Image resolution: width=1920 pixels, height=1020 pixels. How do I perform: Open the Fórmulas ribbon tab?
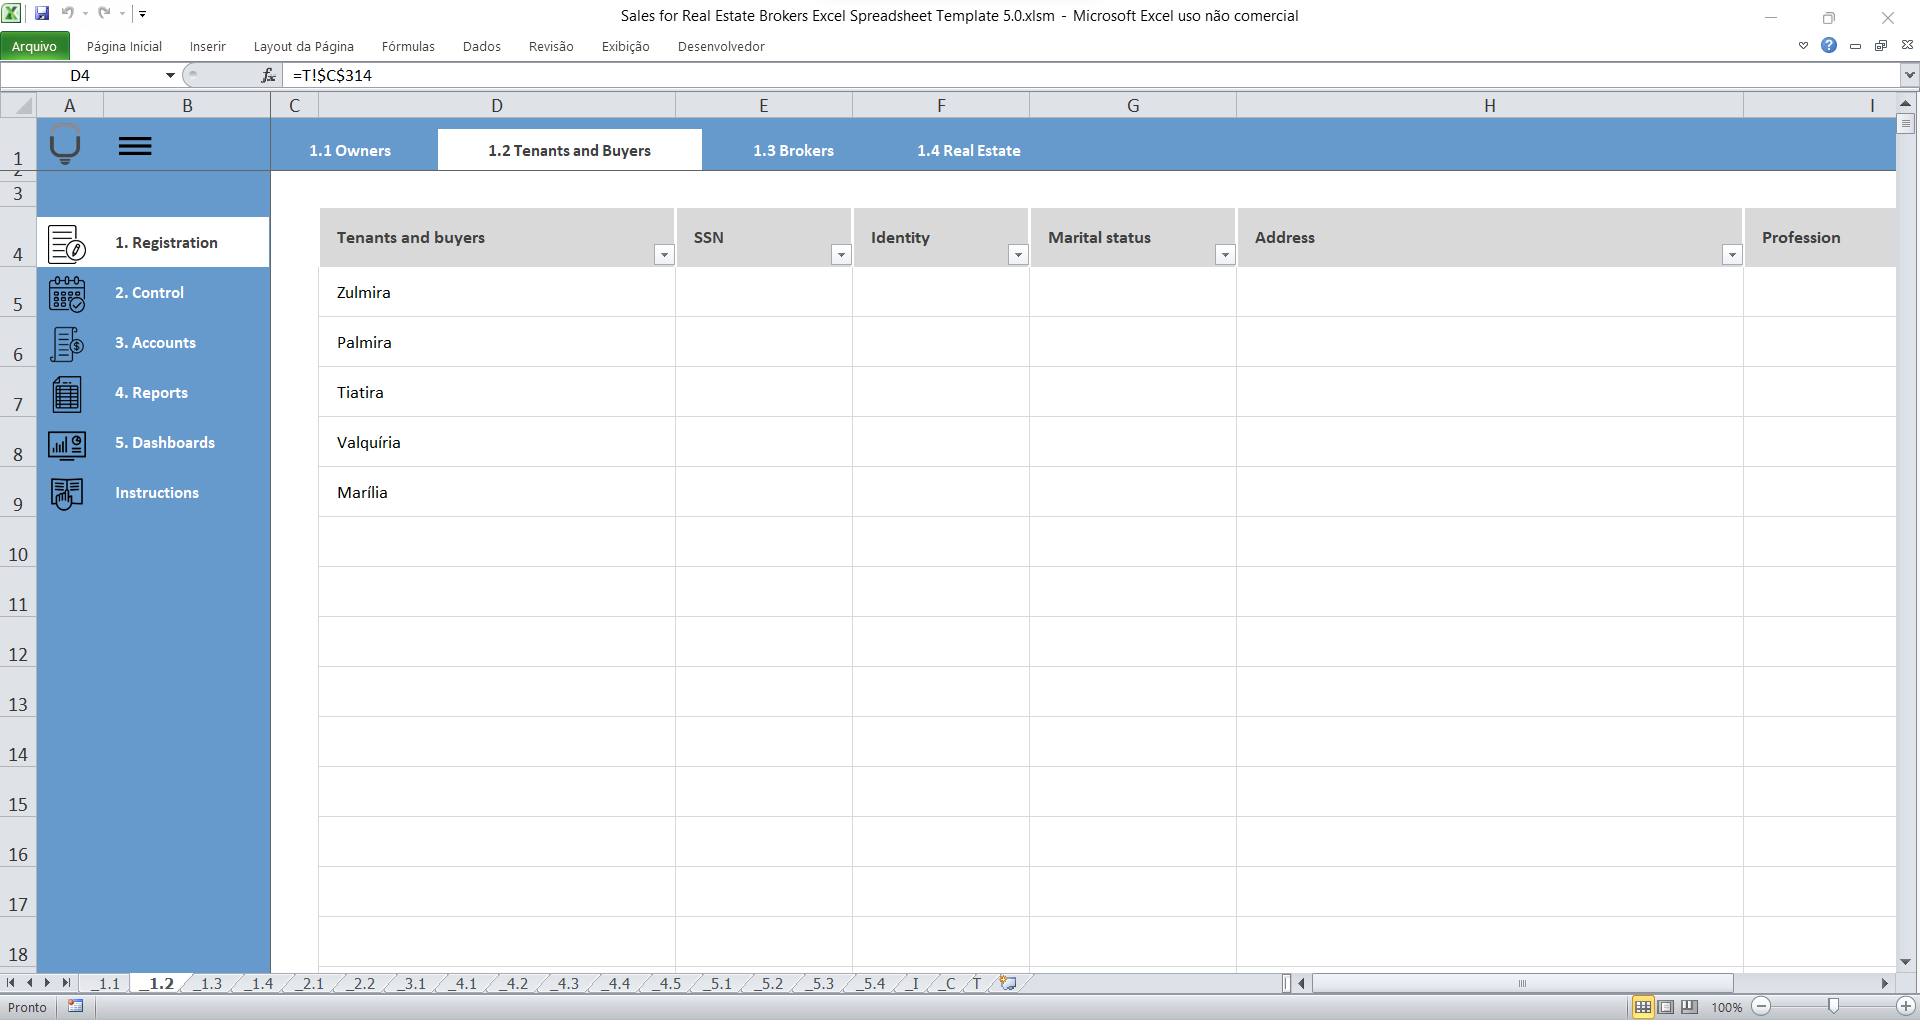coord(408,46)
